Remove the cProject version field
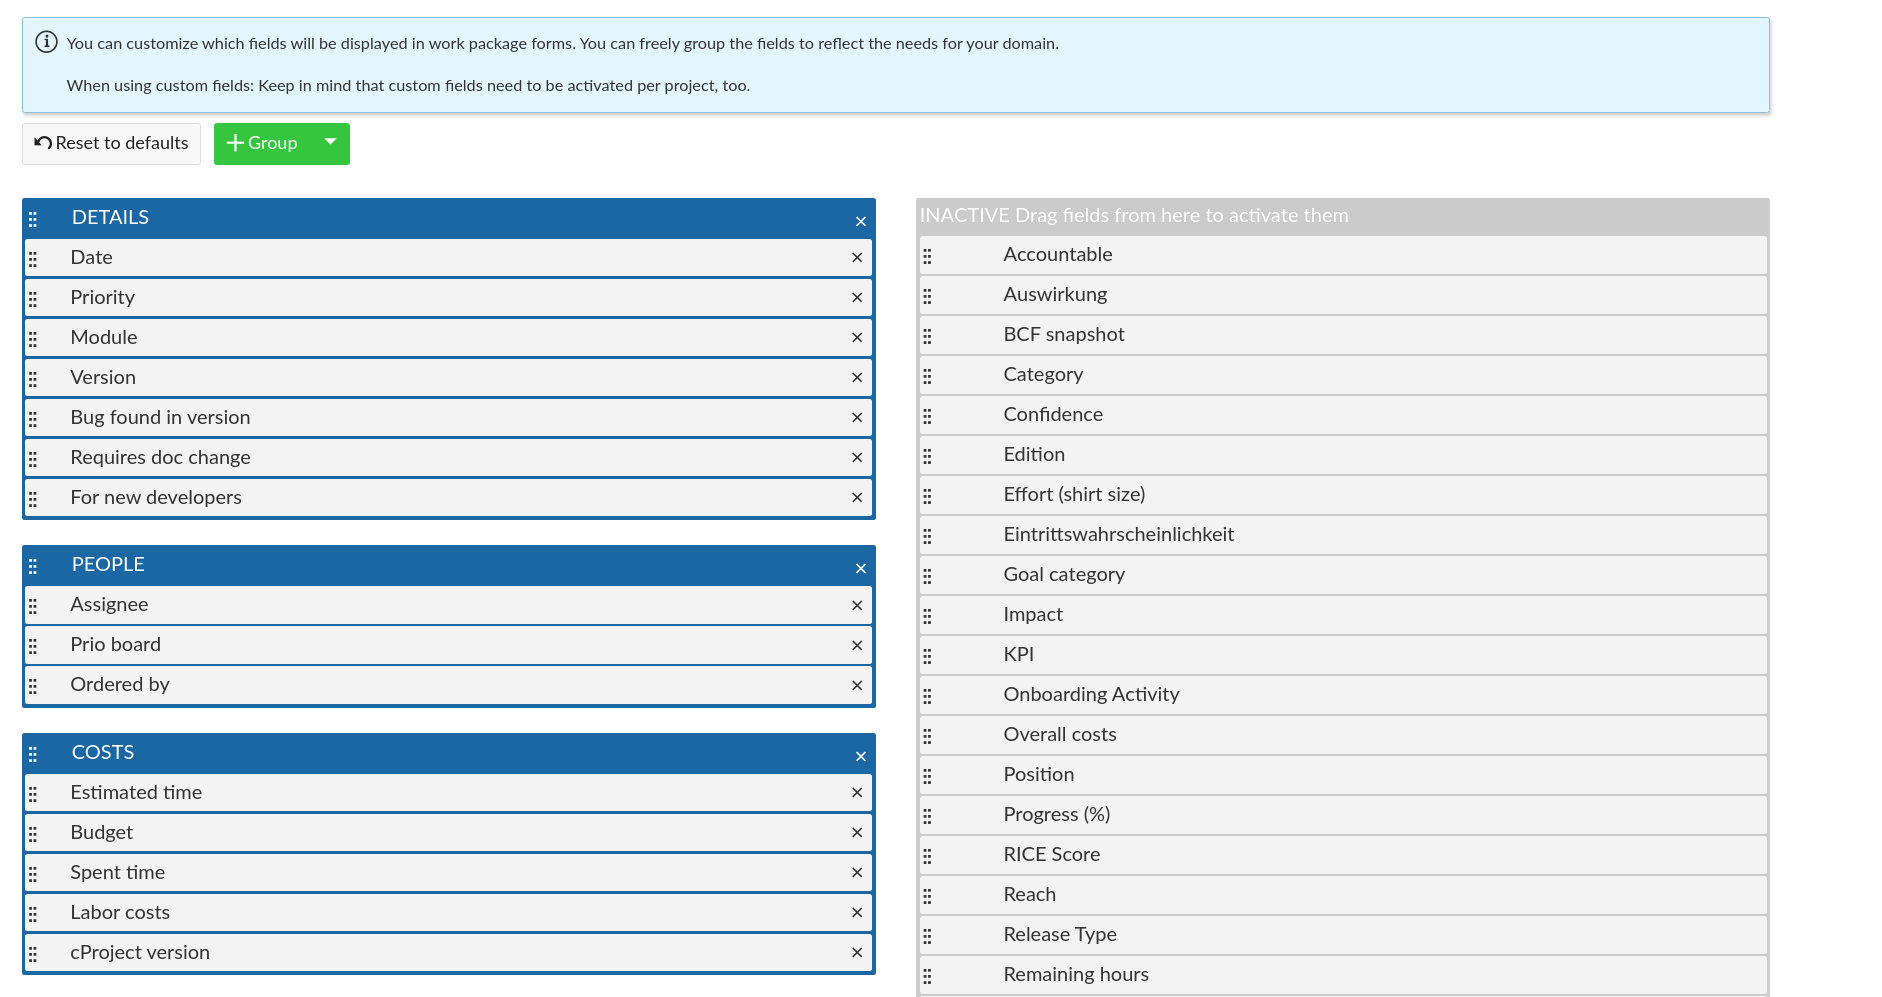Screen dimensions: 1882x997 coord(857,953)
